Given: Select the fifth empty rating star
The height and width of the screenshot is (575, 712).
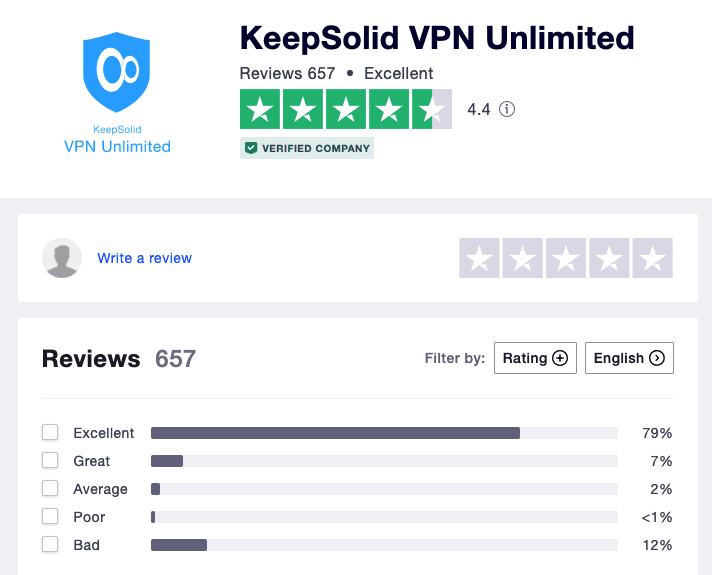Looking at the screenshot, I should (x=653, y=258).
